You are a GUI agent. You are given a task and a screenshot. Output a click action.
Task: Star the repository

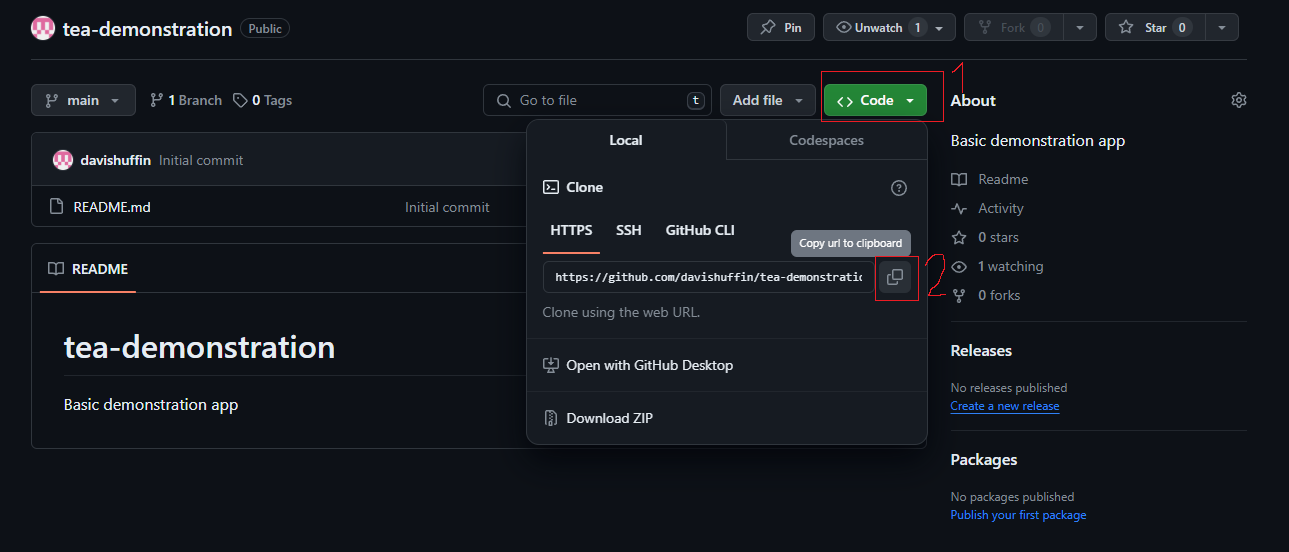(1155, 27)
